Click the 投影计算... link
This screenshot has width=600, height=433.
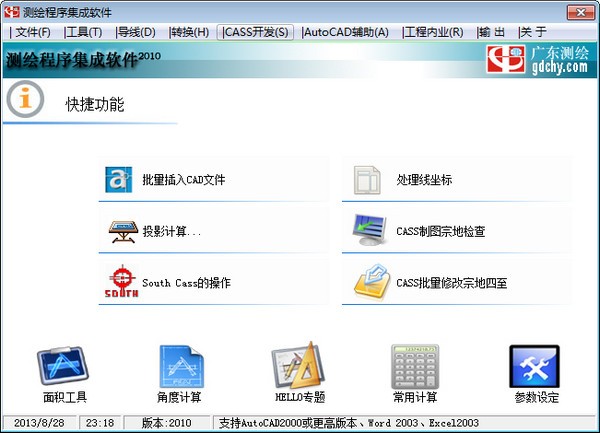click(x=172, y=231)
